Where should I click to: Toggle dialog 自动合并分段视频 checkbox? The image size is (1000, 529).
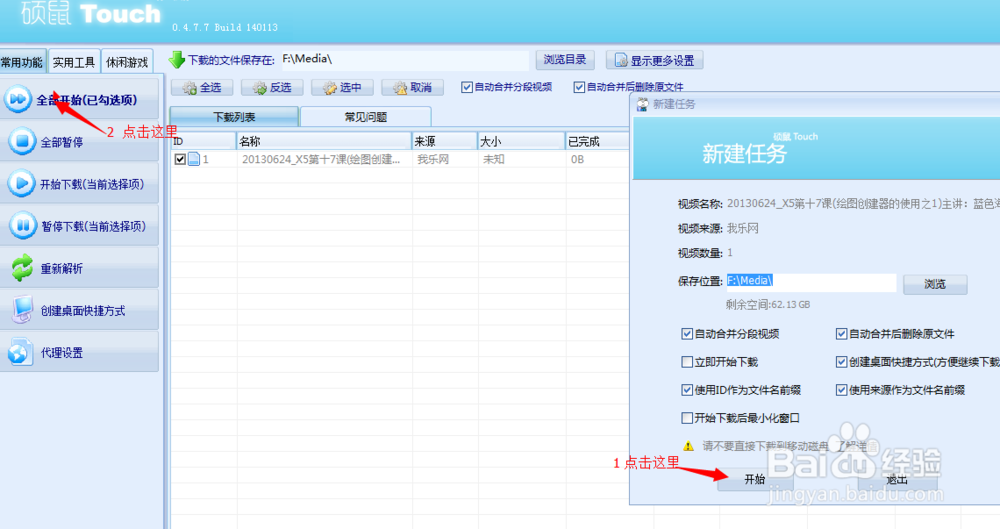click(x=687, y=334)
